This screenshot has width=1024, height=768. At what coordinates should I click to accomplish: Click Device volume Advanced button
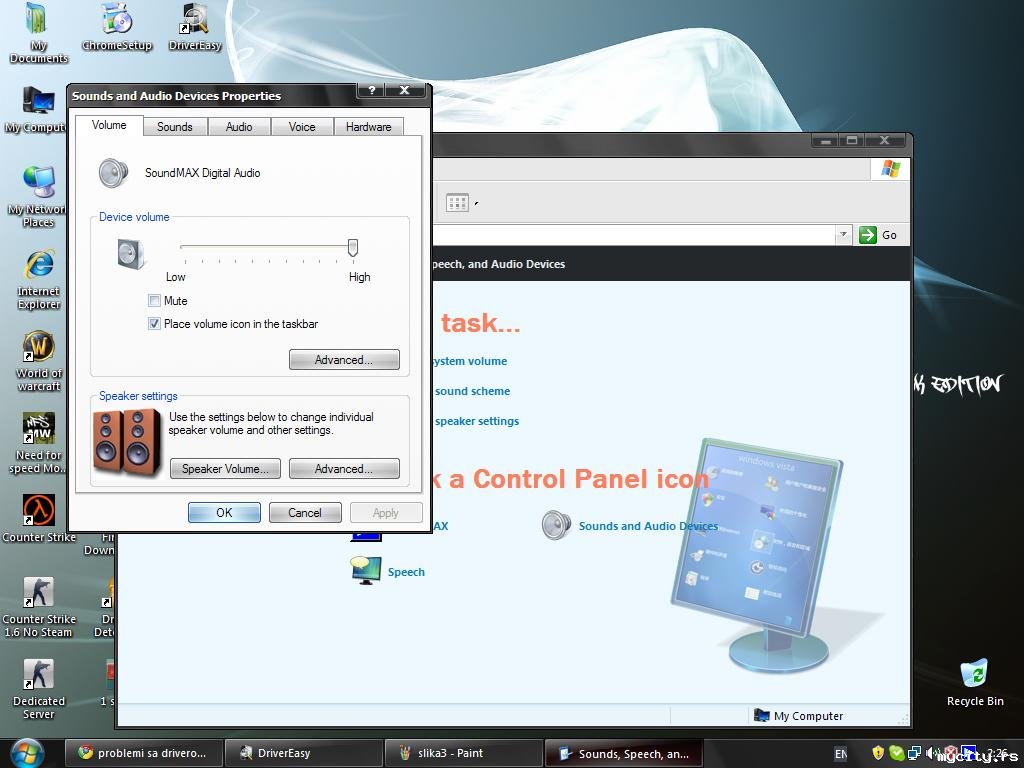[344, 360]
